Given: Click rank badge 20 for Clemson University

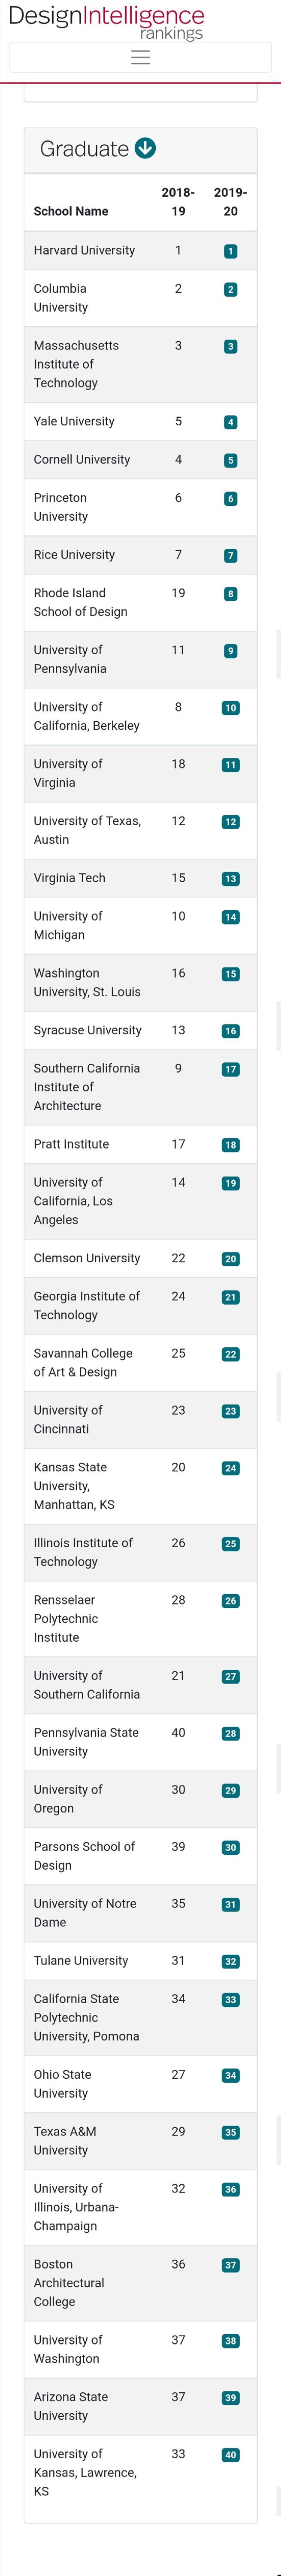Looking at the screenshot, I should 230,1259.
